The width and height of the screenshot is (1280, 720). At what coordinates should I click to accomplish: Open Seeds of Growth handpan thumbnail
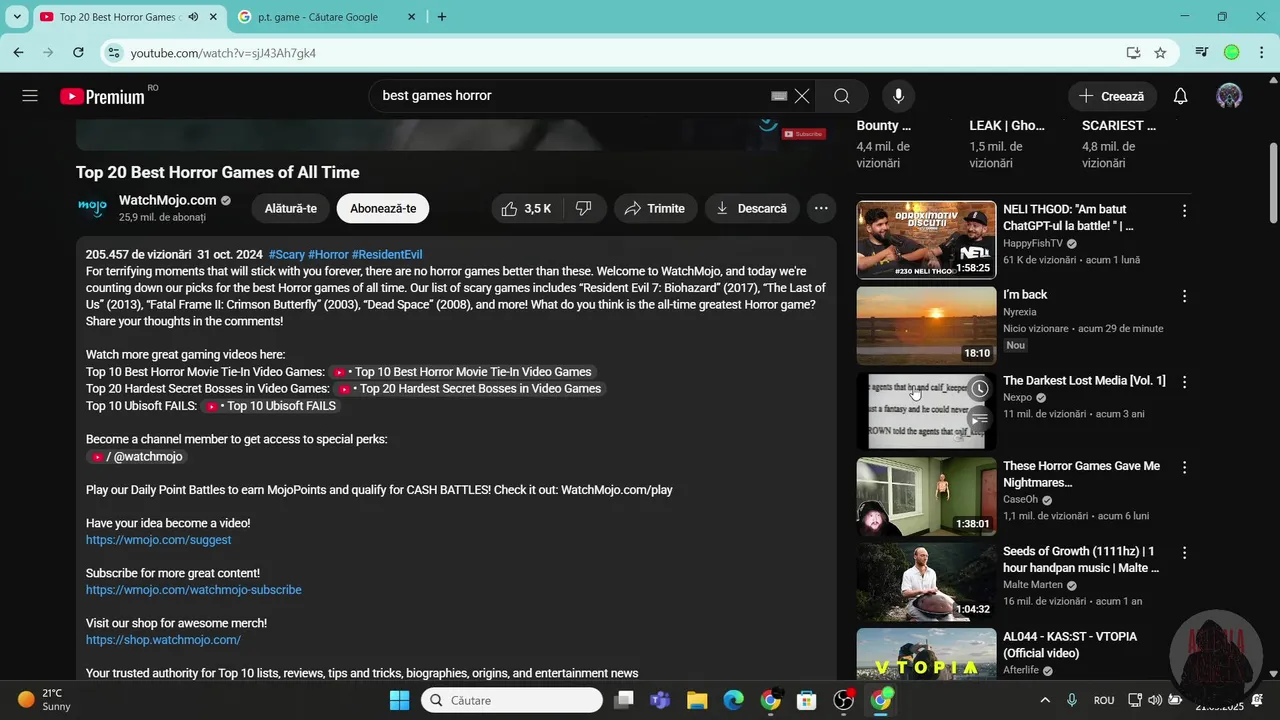[x=926, y=581]
